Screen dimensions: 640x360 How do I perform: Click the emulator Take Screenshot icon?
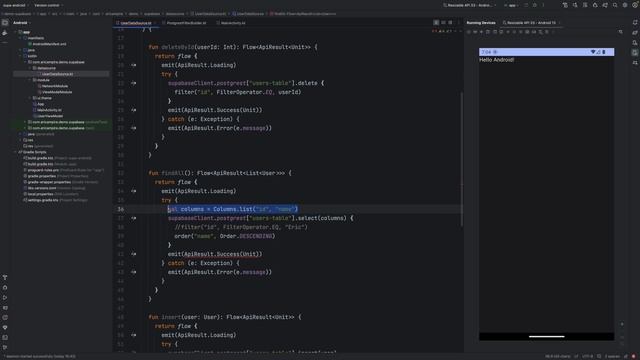(x=527, y=32)
